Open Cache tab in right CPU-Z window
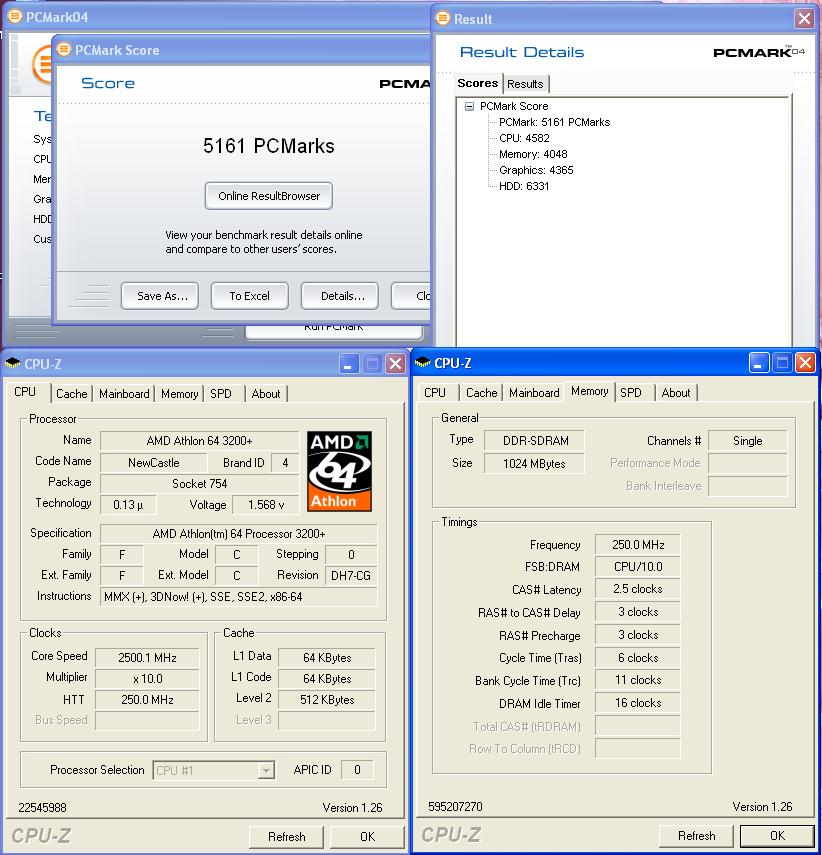This screenshot has width=822, height=855. tap(482, 393)
